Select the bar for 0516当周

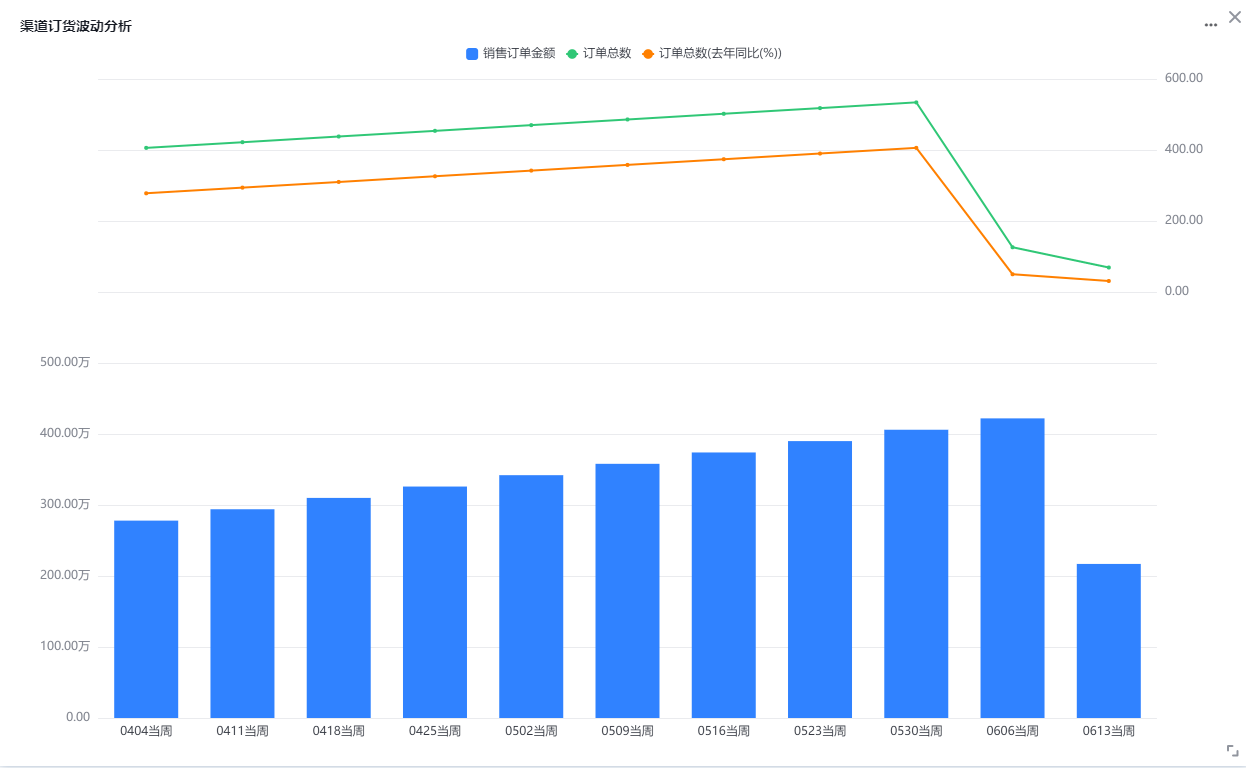(x=724, y=585)
